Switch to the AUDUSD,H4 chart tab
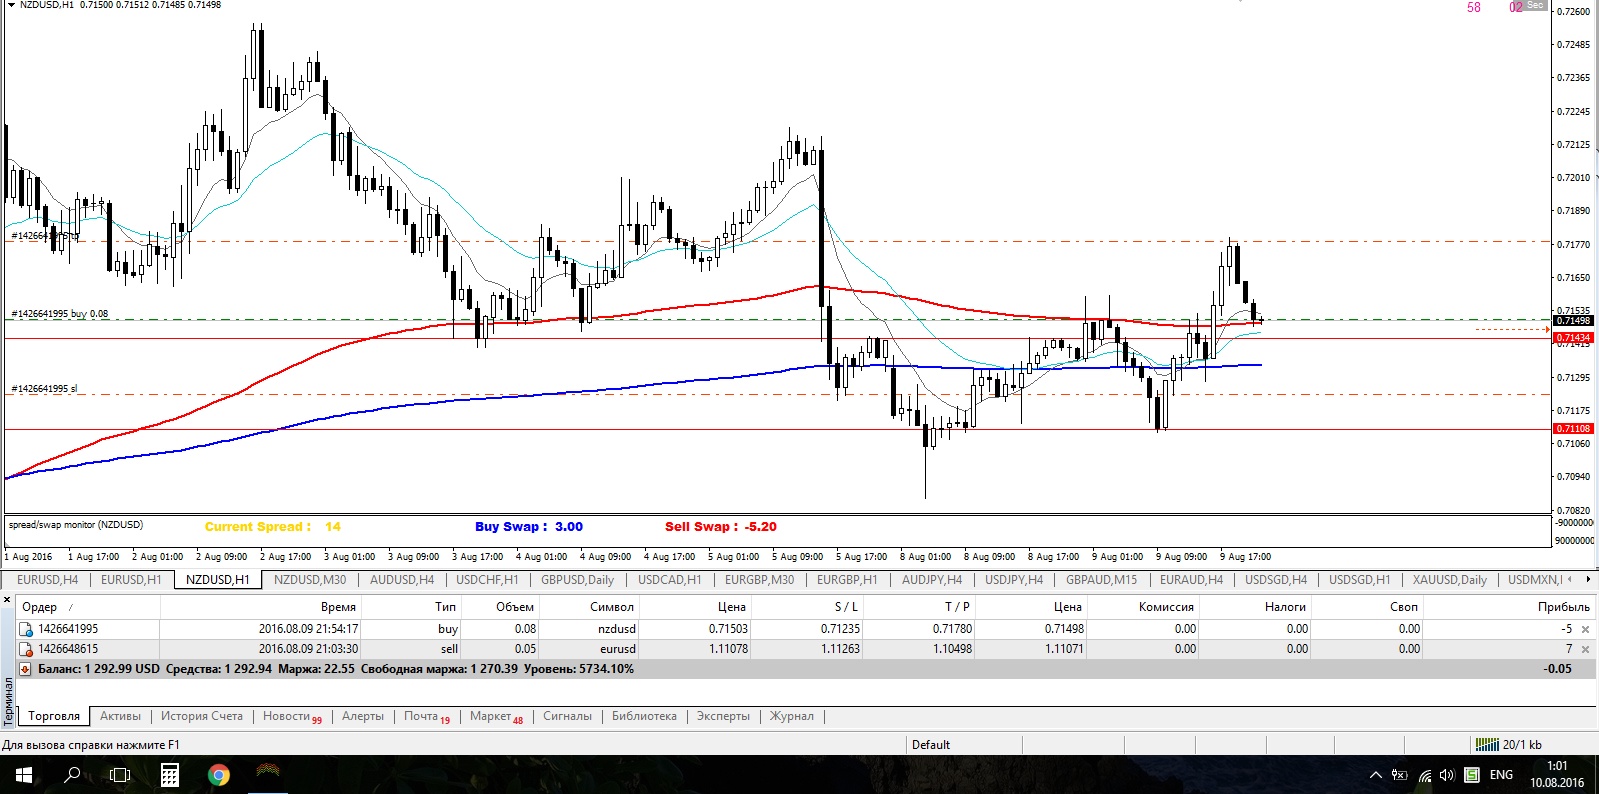 click(x=402, y=580)
